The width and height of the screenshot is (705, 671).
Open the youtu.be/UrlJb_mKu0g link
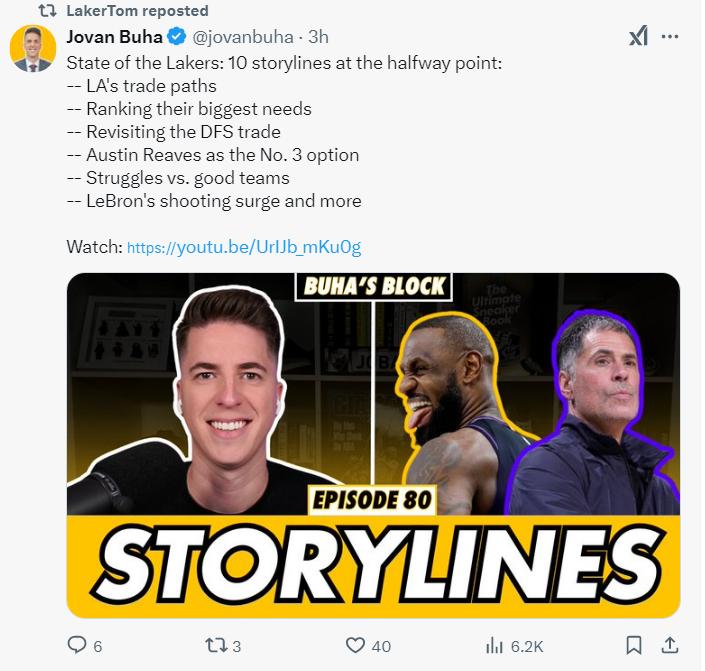pyautogui.click(x=244, y=247)
